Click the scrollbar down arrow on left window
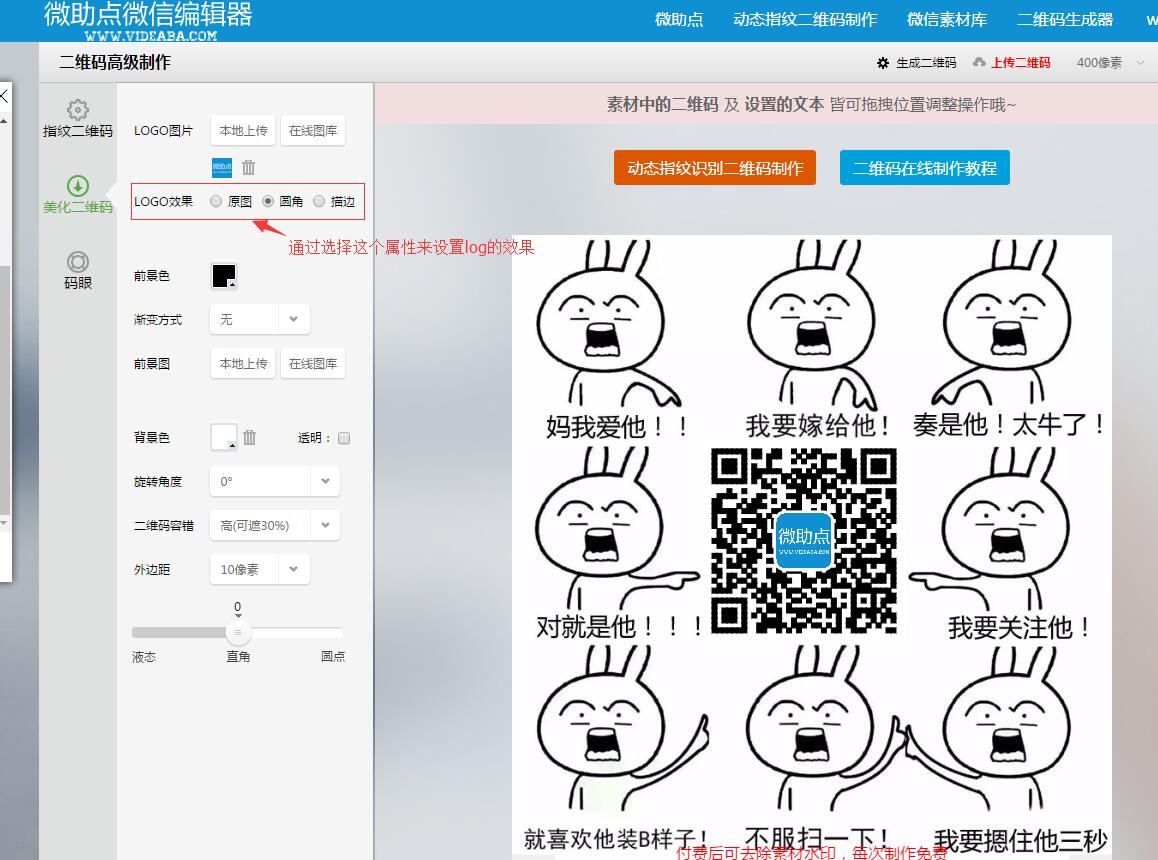This screenshot has height=860, width=1158. pyautogui.click(x=4, y=523)
